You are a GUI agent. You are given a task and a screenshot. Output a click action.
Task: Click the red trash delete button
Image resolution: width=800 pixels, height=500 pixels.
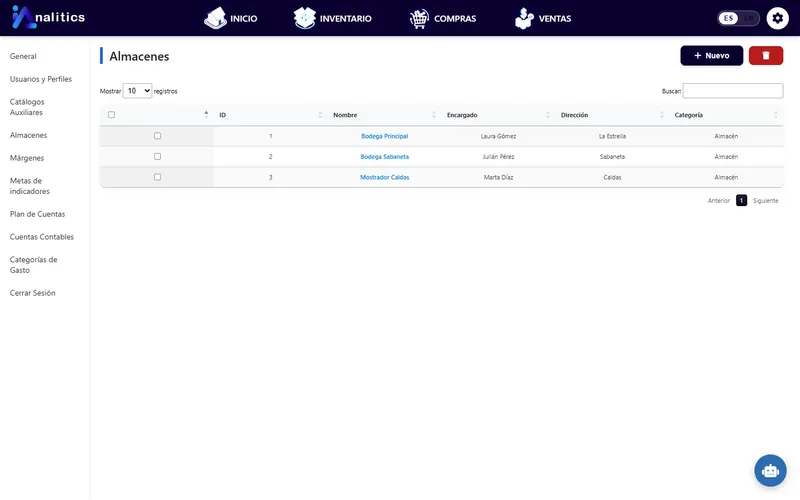[x=765, y=56]
